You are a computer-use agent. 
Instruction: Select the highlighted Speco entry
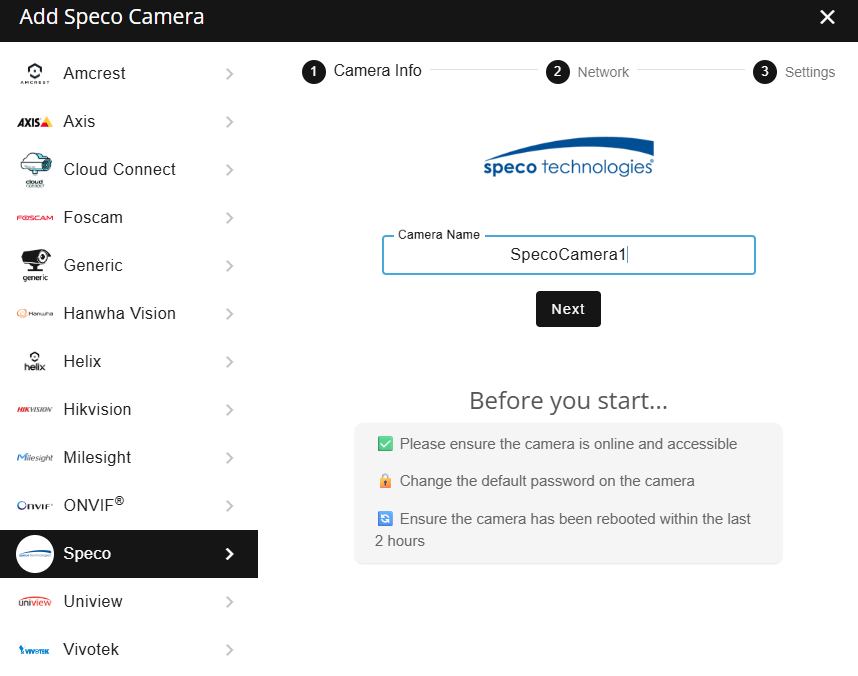[129, 554]
